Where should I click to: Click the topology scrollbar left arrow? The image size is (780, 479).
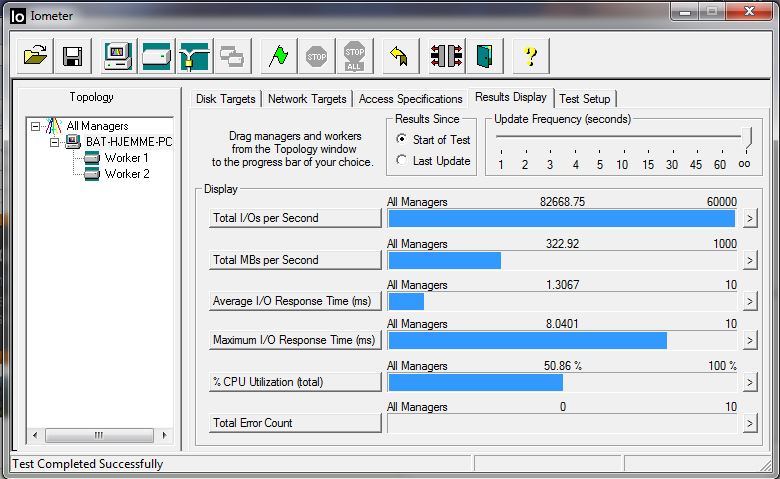35,435
